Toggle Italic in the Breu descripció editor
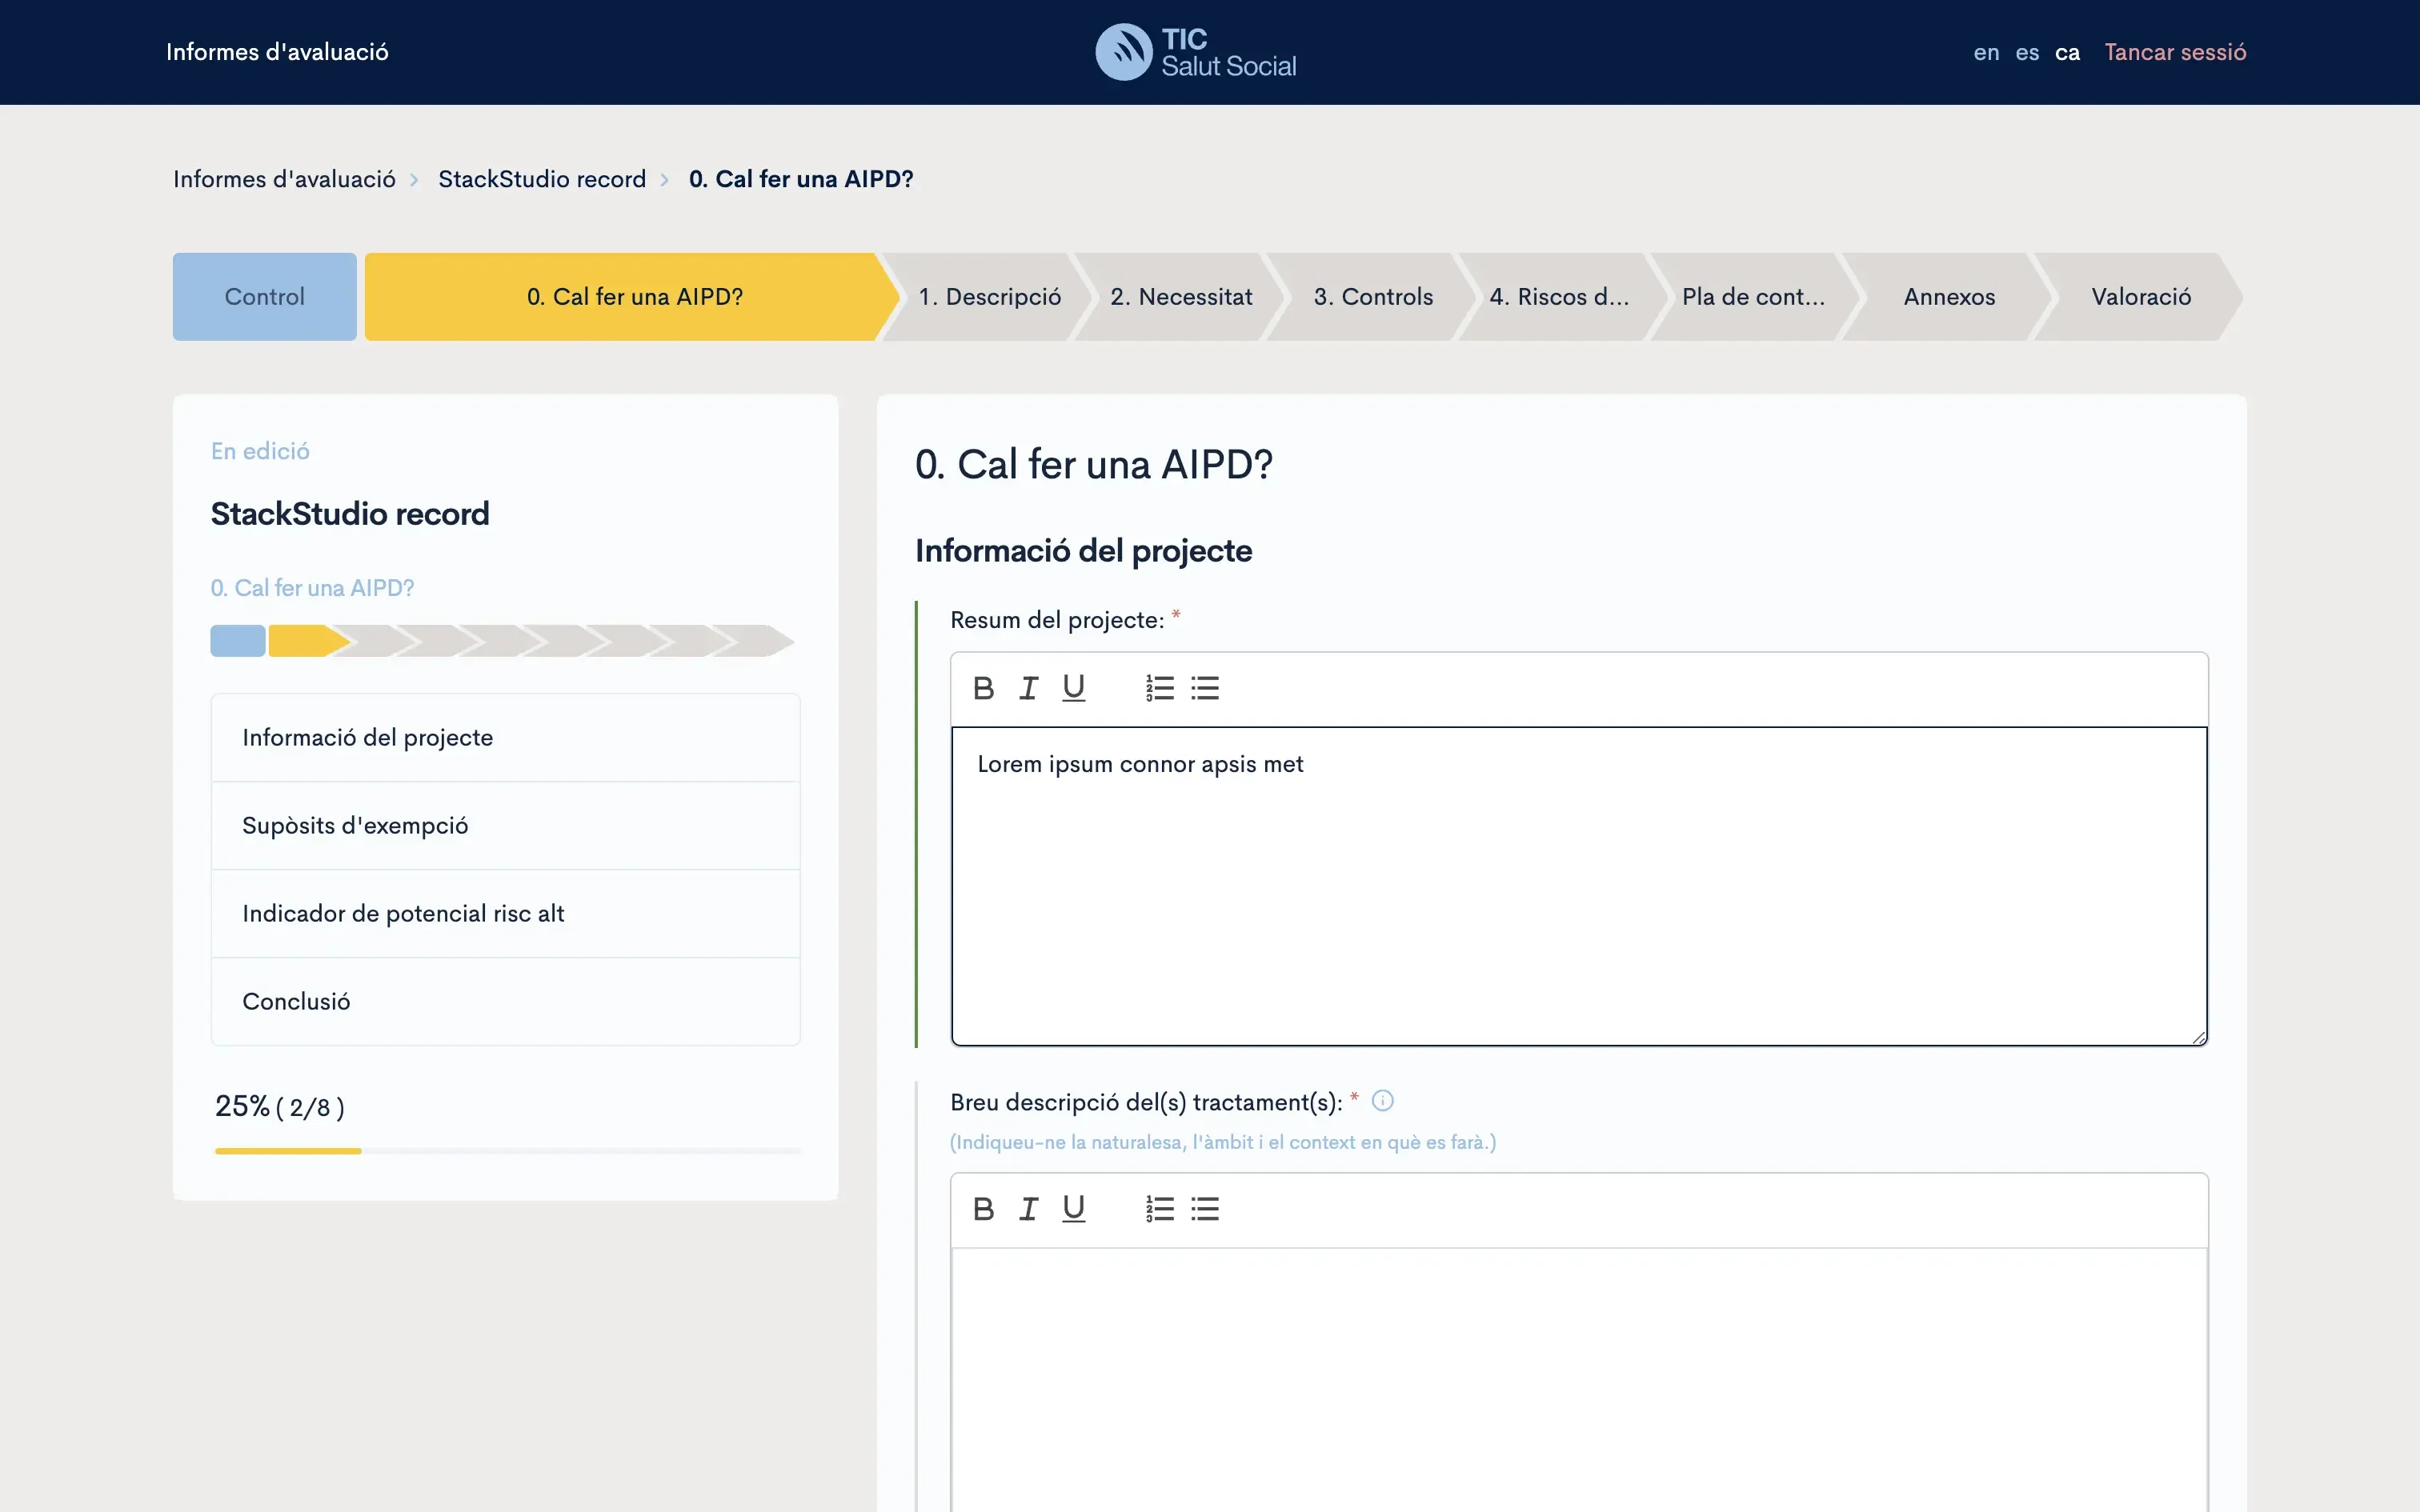Viewport: 2420px width, 1512px height. point(1028,1209)
